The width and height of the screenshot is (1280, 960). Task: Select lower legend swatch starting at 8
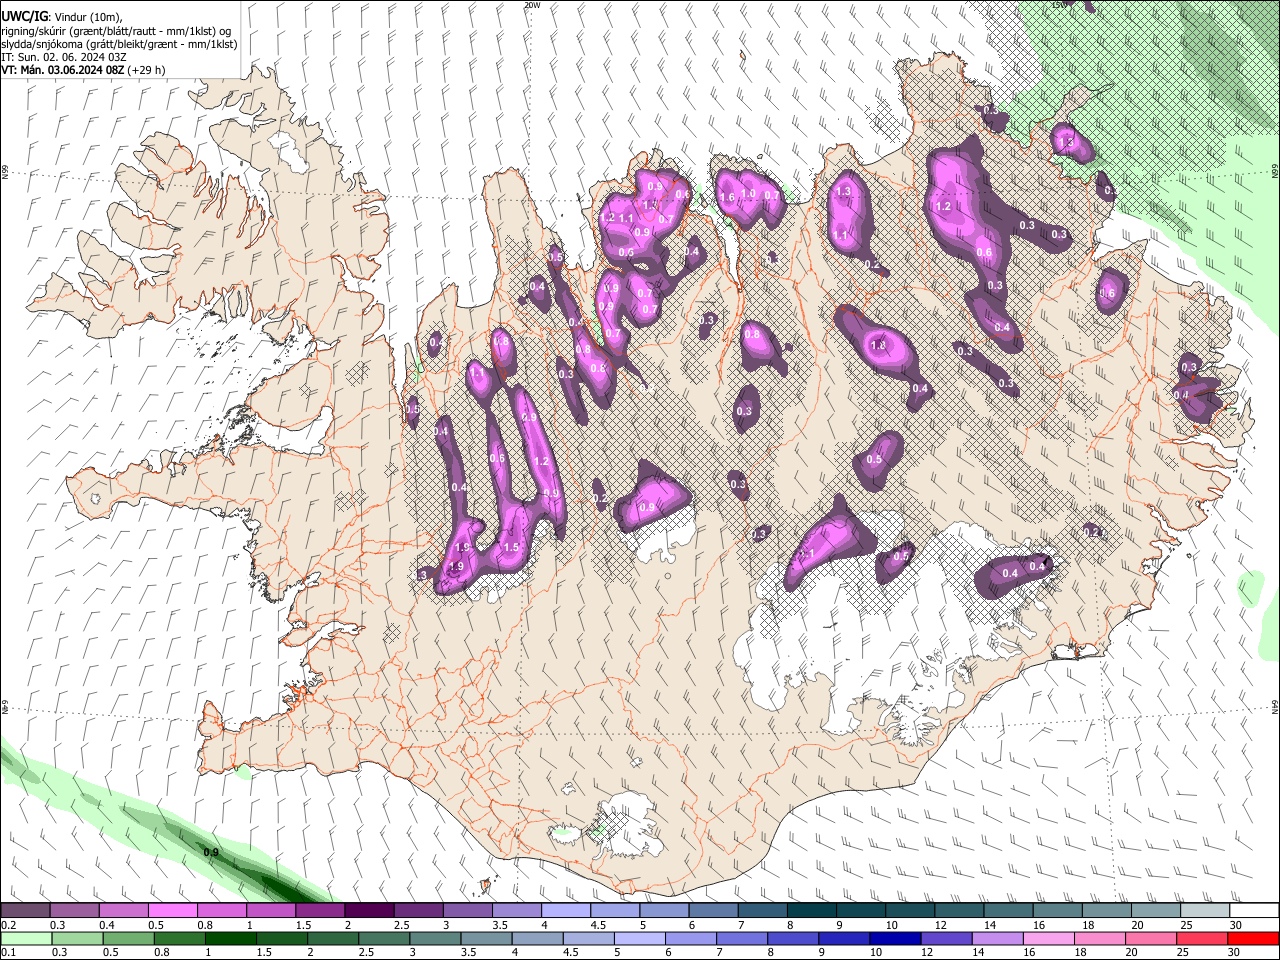click(x=792, y=938)
